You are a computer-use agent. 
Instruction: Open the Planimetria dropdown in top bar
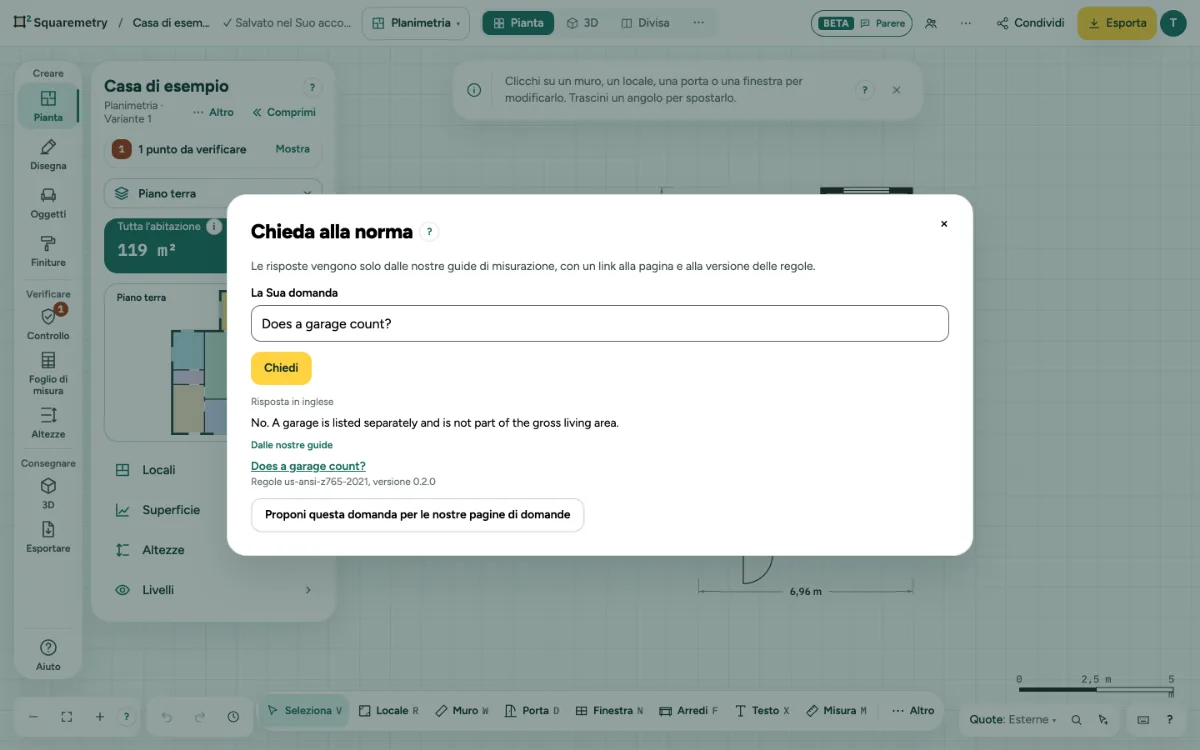click(416, 23)
